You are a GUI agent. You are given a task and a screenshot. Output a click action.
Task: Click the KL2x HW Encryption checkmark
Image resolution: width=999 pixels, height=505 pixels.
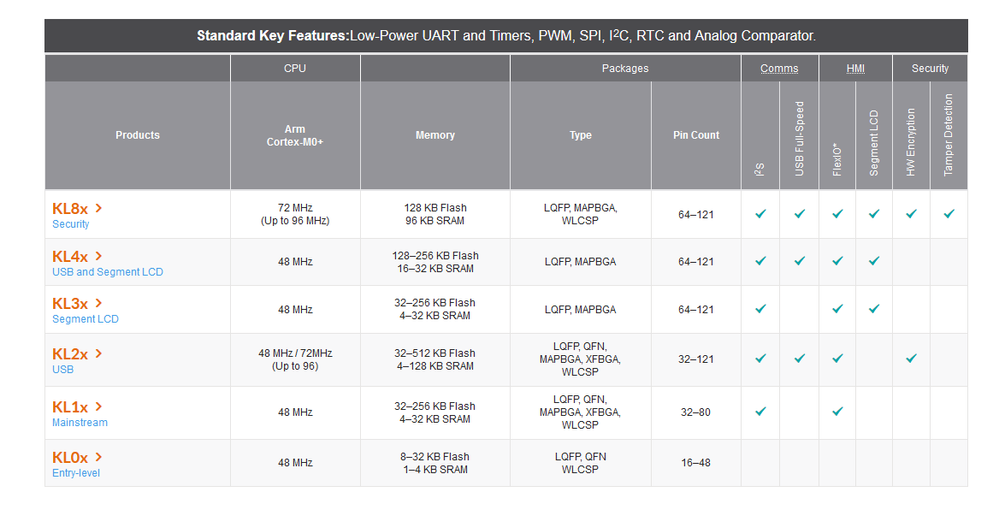pos(911,358)
